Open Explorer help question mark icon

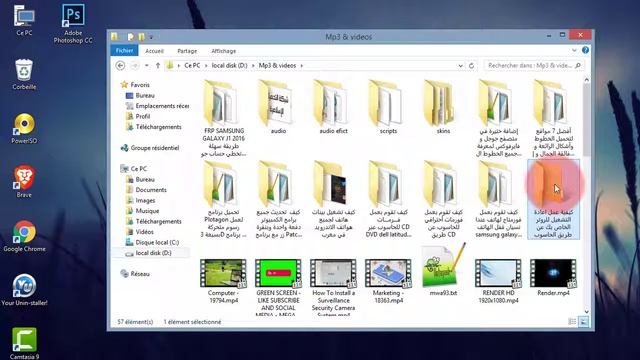point(585,50)
